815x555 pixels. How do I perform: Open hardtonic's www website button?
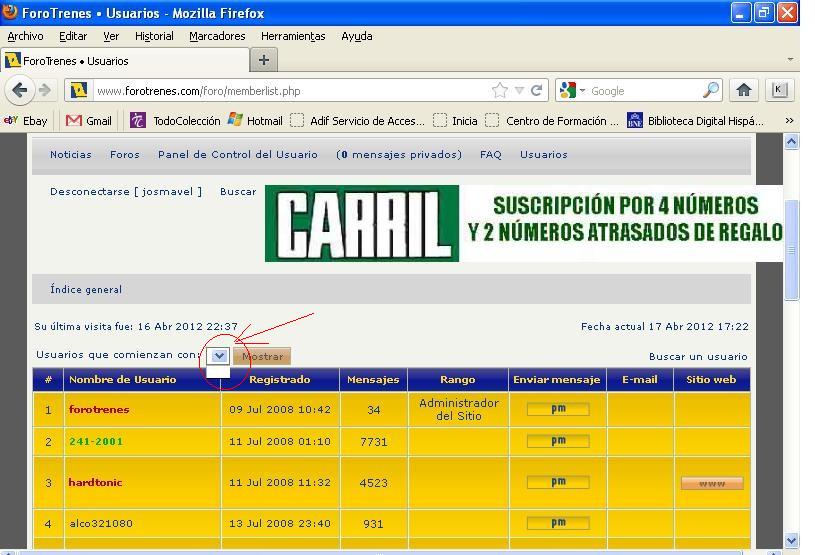[x=712, y=483]
